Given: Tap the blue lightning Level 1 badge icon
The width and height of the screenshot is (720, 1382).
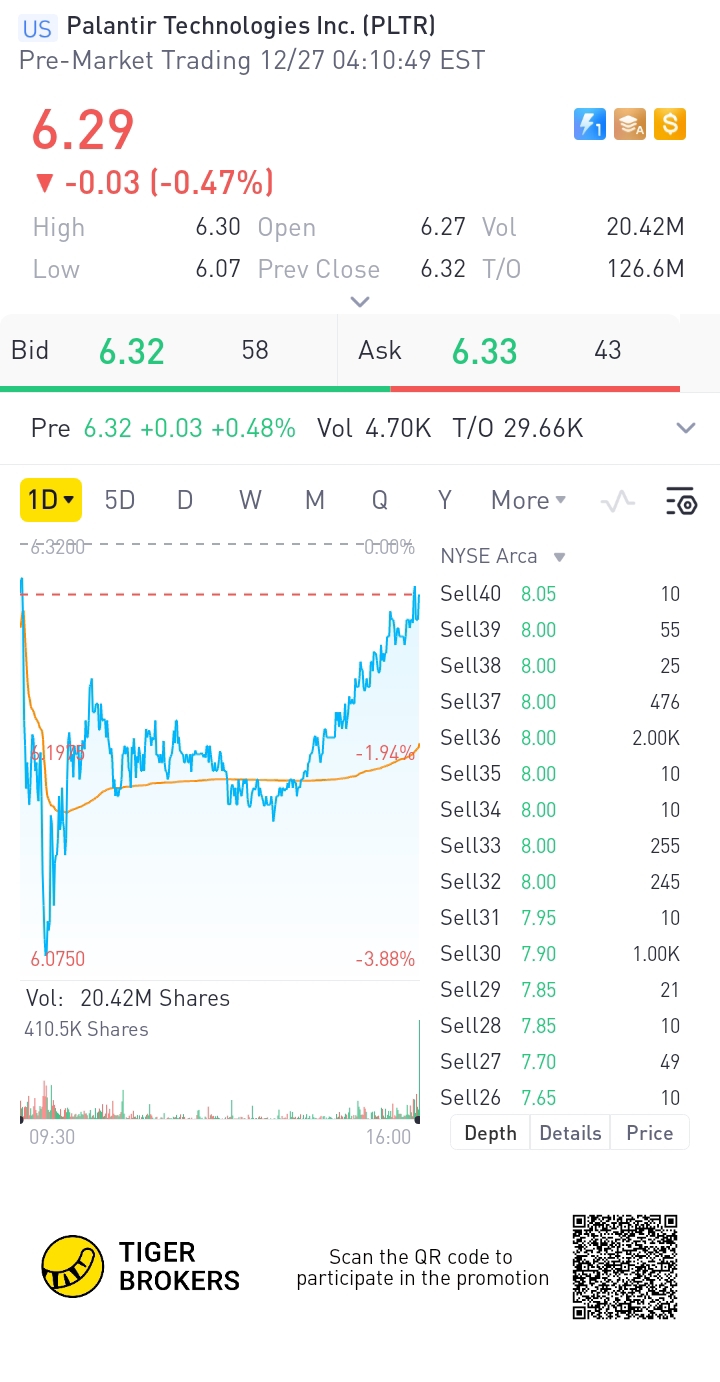Looking at the screenshot, I should [590, 124].
